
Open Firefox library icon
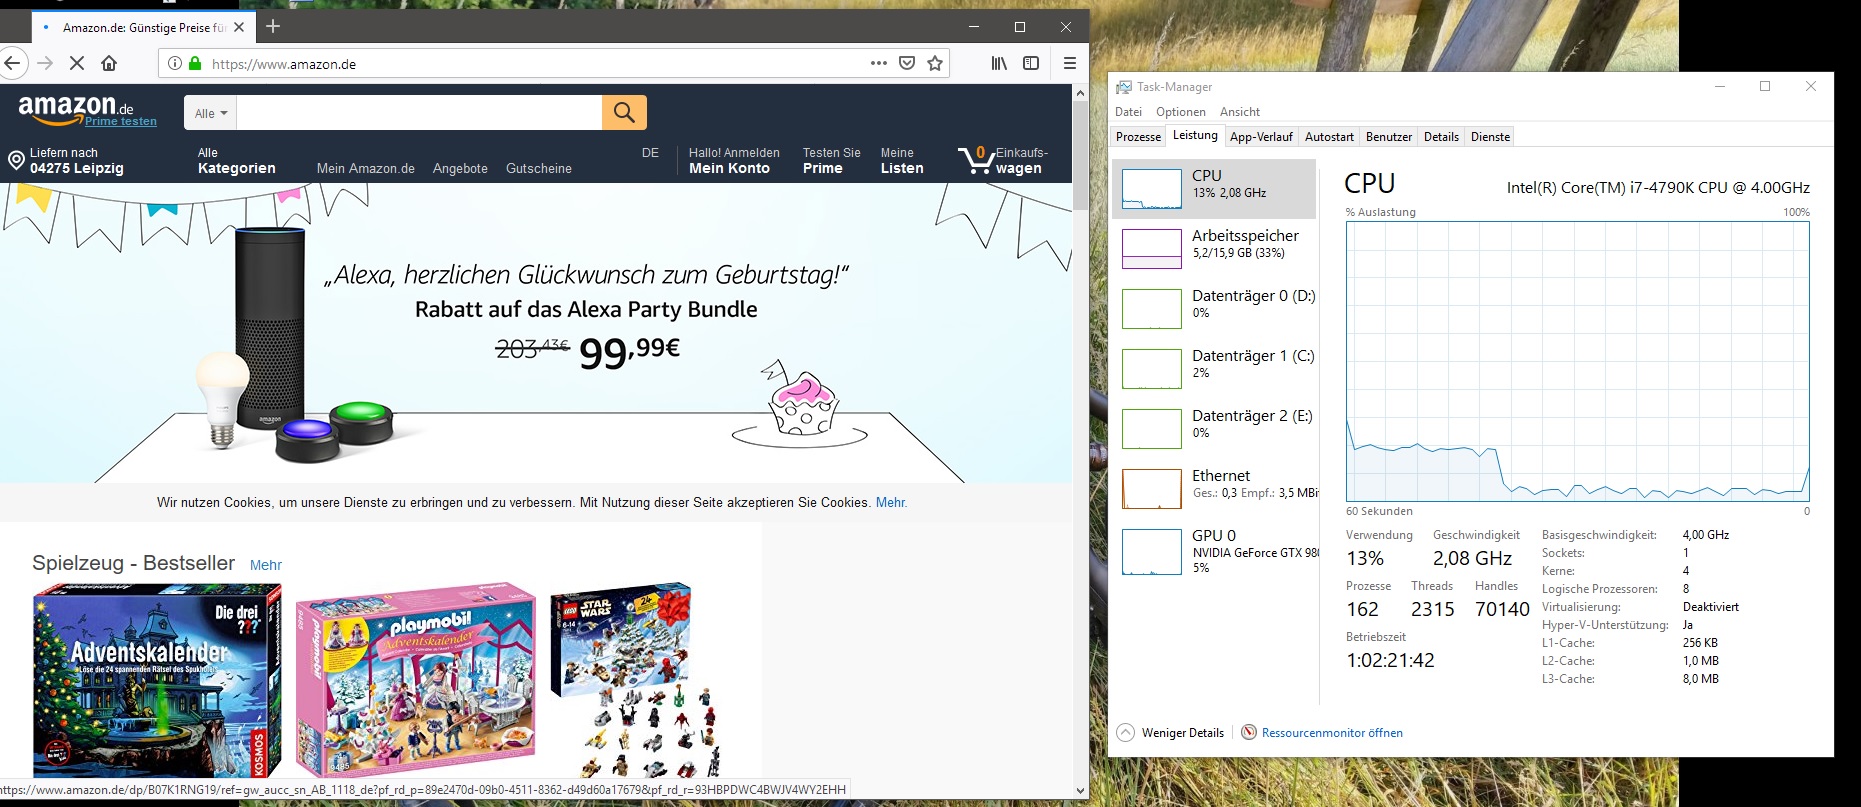click(999, 63)
